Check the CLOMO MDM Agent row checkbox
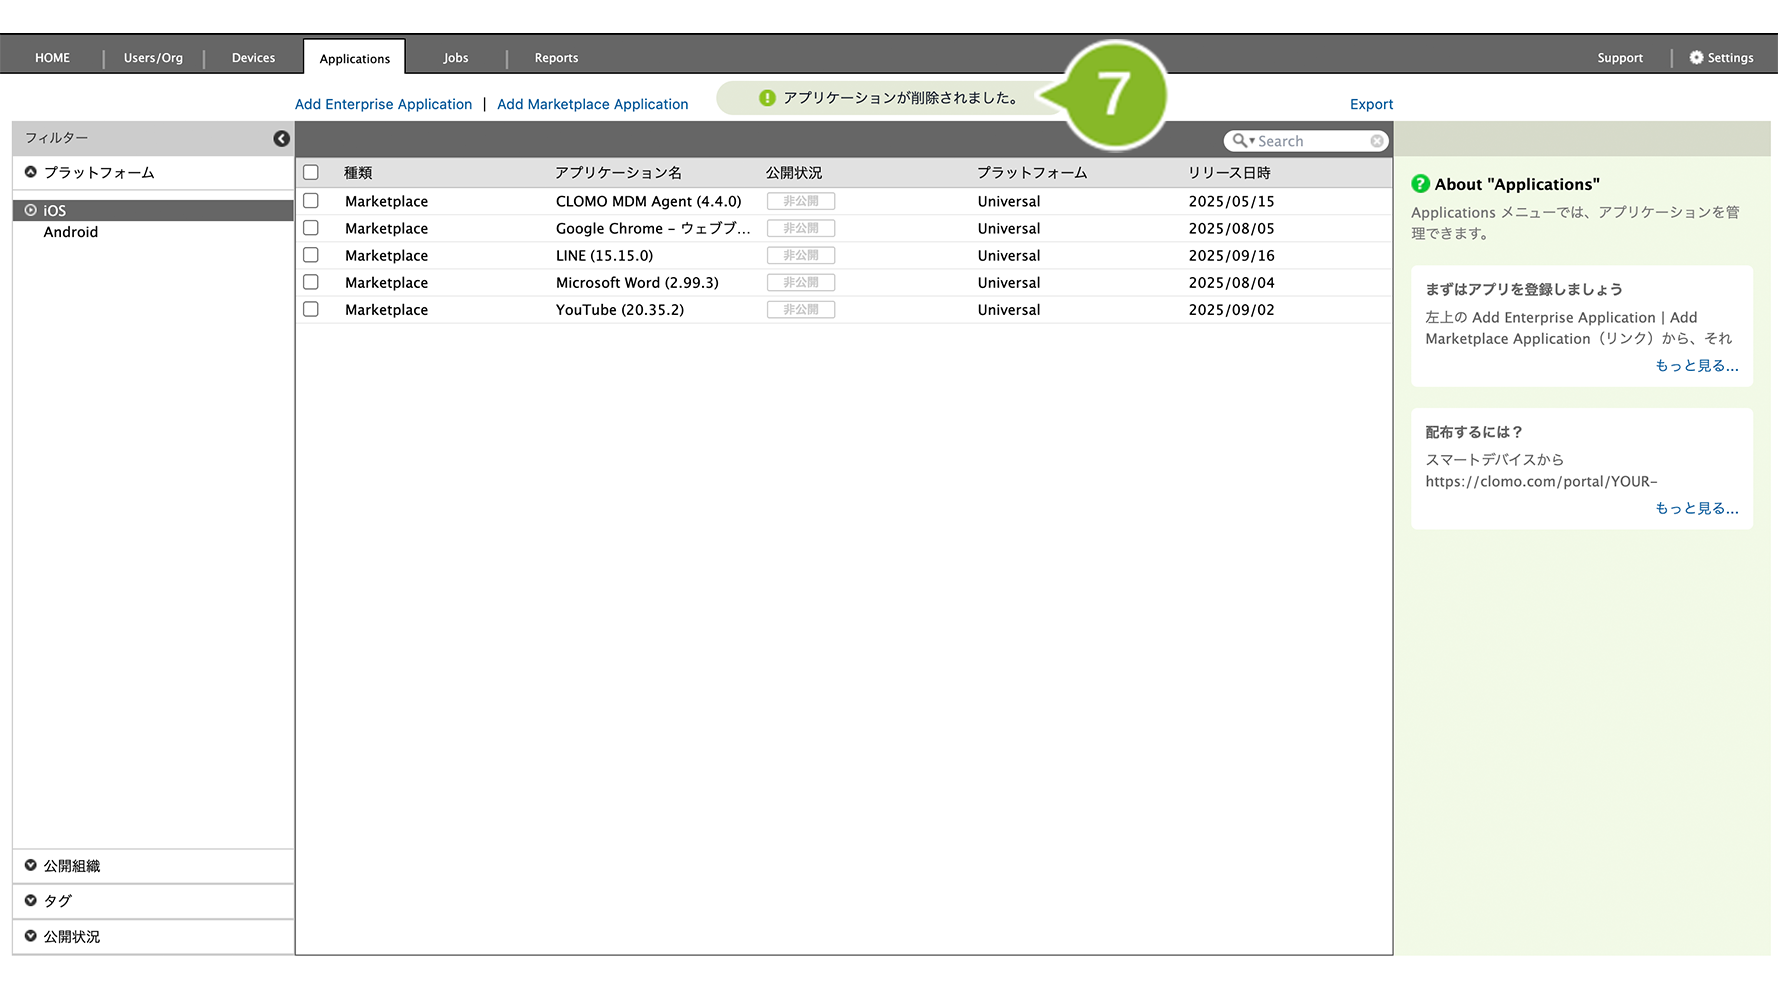1778x1000 pixels. pyautogui.click(x=311, y=201)
